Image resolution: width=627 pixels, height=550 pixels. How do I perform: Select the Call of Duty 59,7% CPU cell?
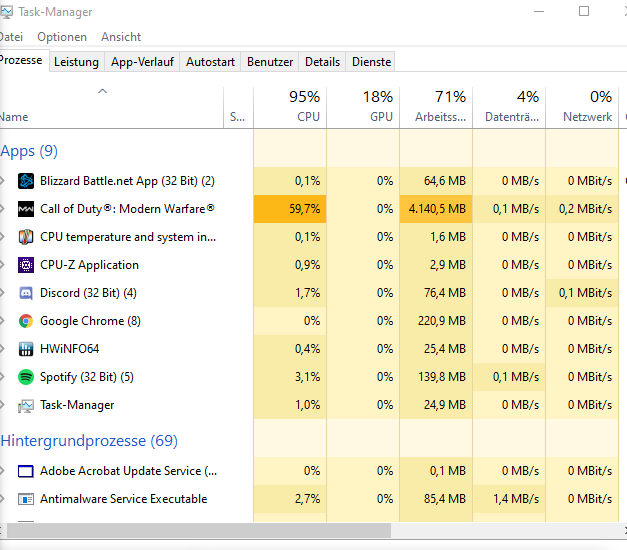coord(290,209)
